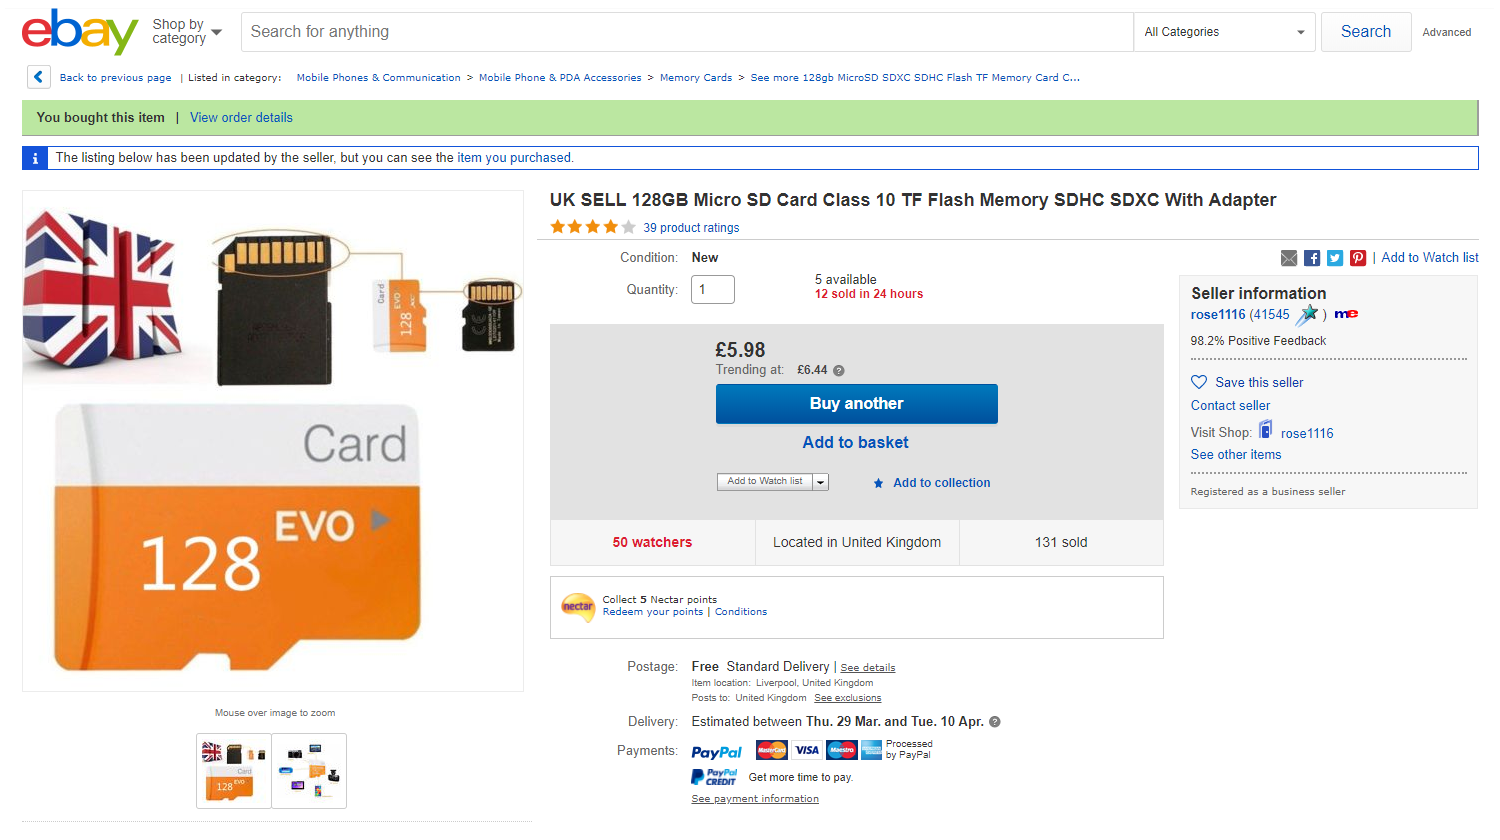Click the Quantity input box
The image size is (1500, 840).
click(713, 290)
